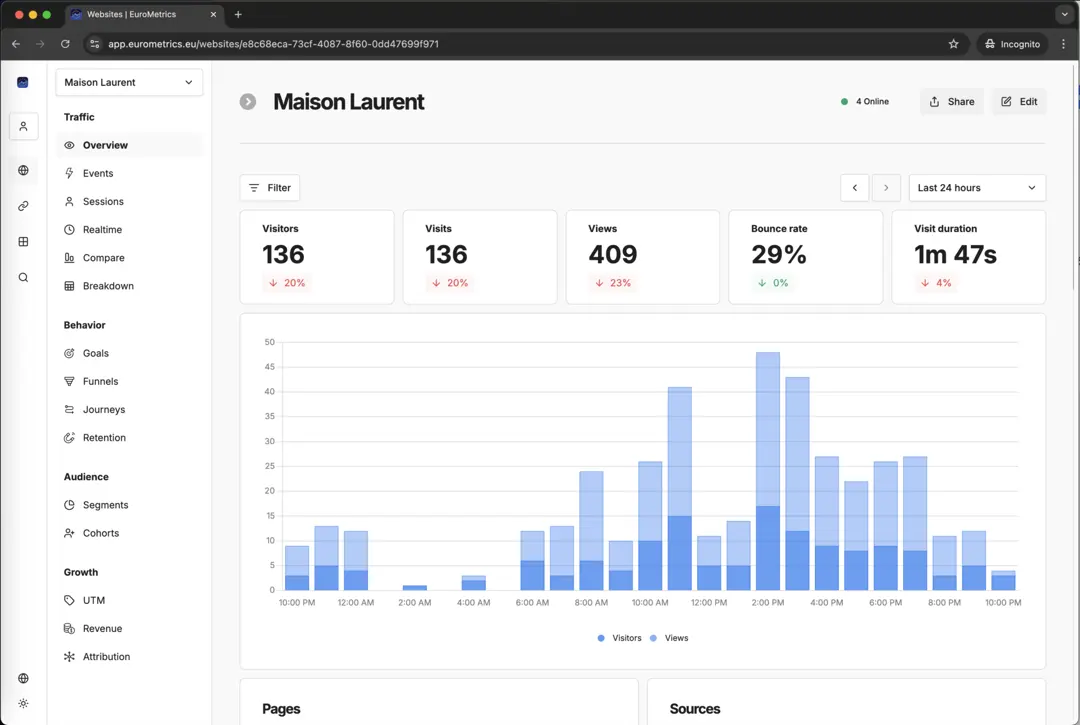The width and height of the screenshot is (1080, 725).
Task: Open language globe icon at rail bottom
Action: click(23, 678)
